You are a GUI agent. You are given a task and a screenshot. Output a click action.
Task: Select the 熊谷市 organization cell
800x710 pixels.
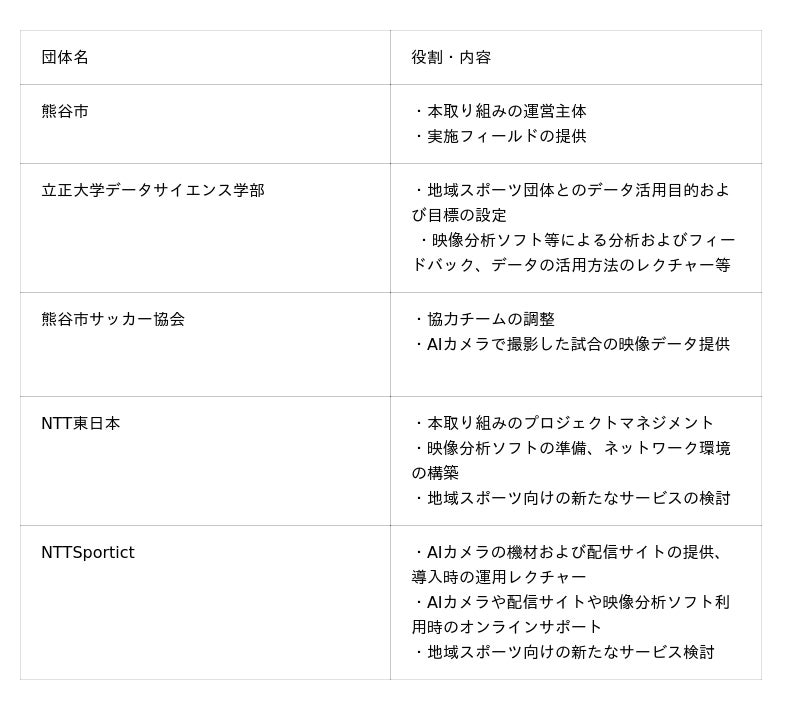[65, 112]
